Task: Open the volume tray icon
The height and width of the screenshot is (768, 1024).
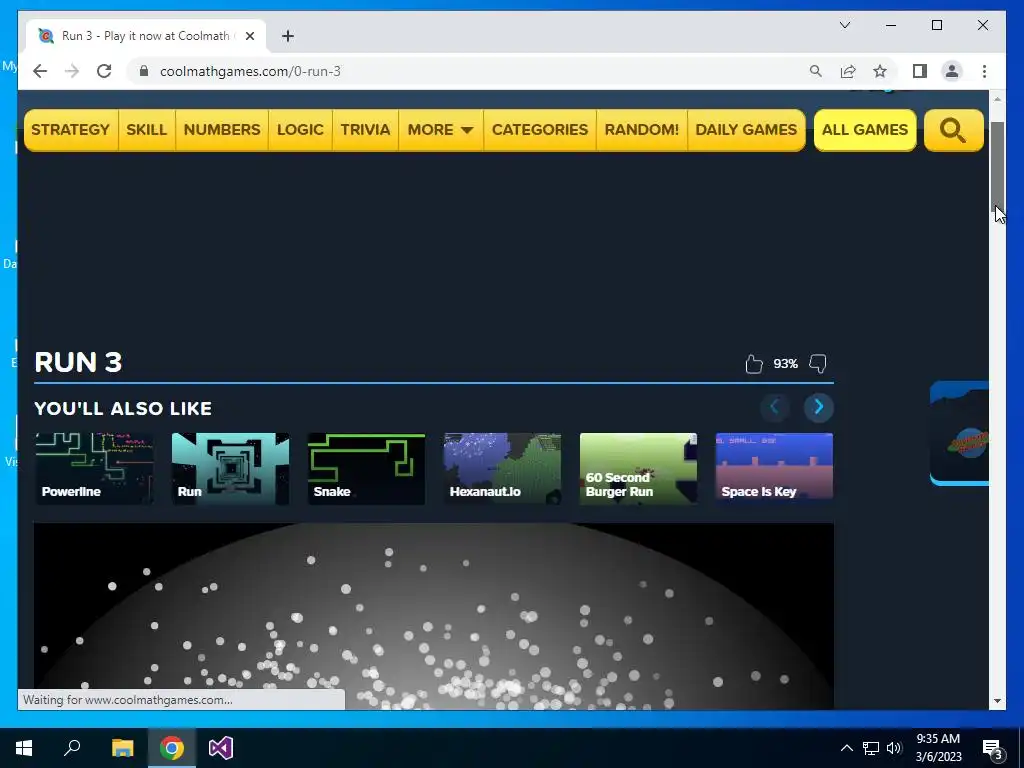Action: coord(894,748)
